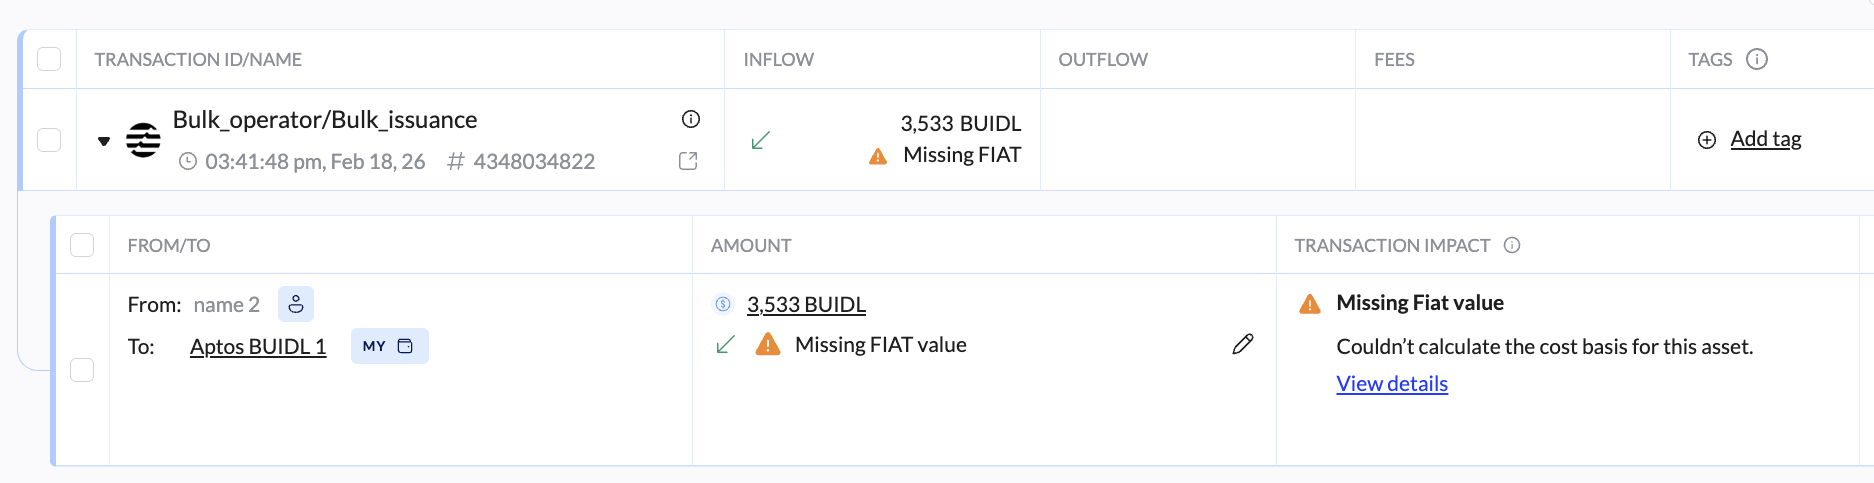This screenshot has width=1874, height=483.
Task: Click the Tags column info icon
Action: (1757, 59)
